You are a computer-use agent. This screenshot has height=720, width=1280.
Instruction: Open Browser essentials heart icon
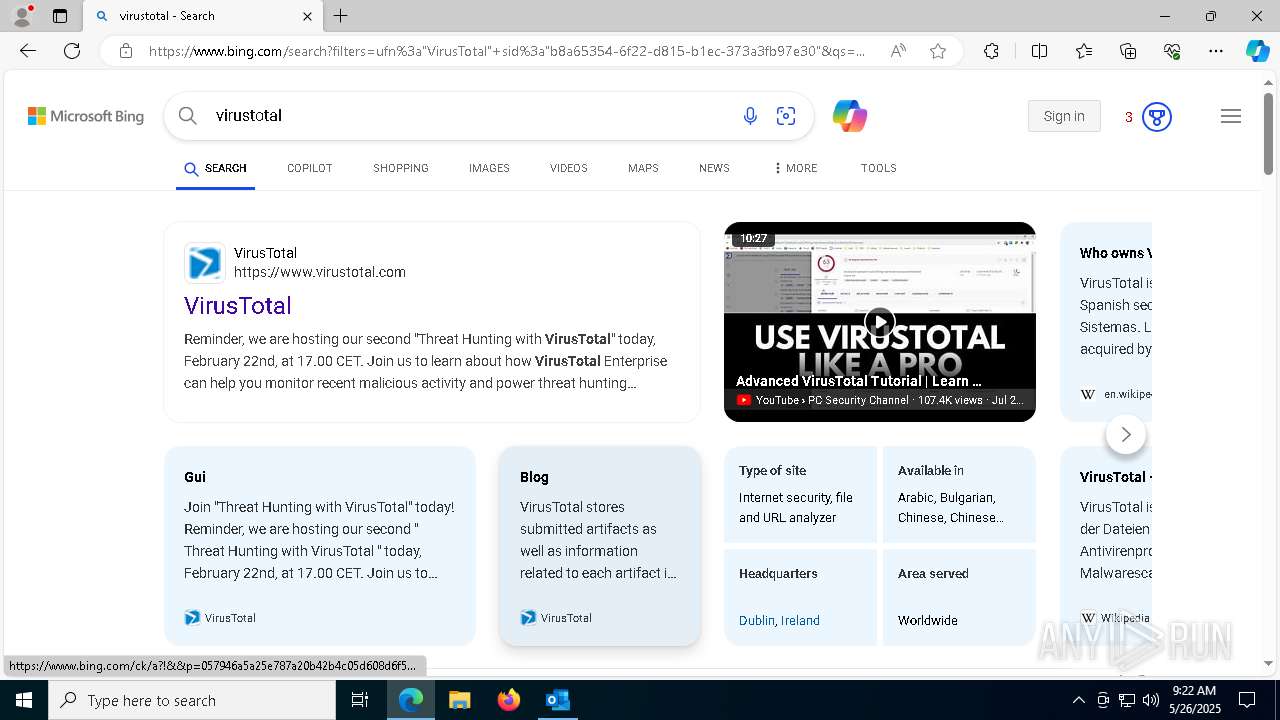(1172, 51)
